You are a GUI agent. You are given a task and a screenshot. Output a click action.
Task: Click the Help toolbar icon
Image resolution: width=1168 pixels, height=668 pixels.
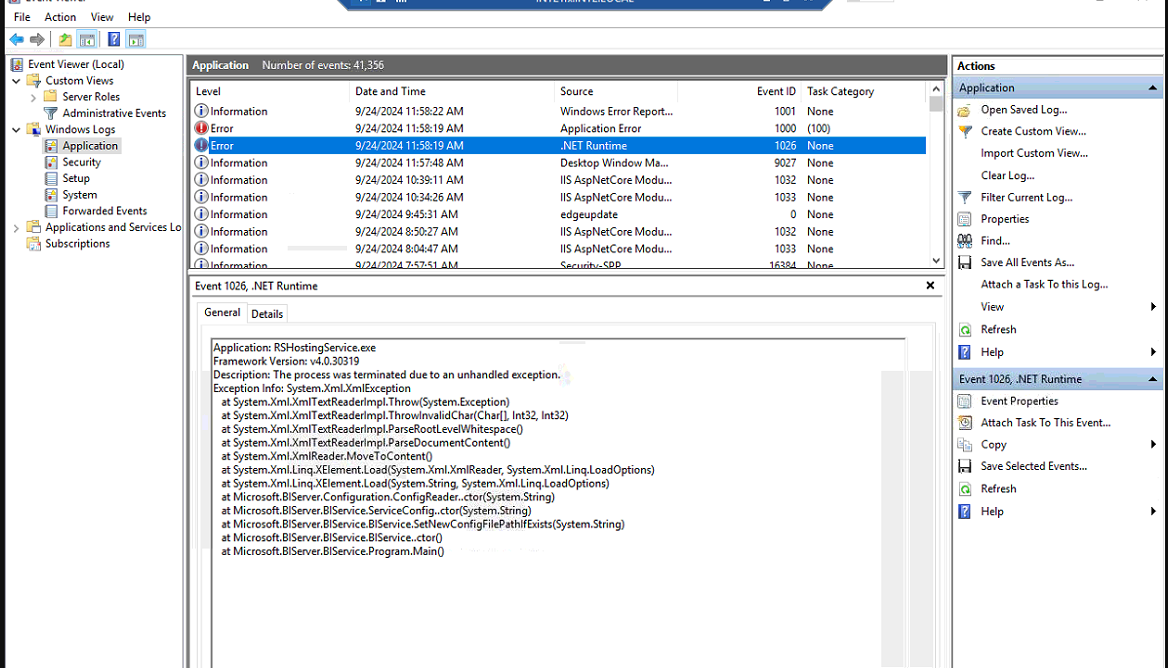tap(113, 38)
